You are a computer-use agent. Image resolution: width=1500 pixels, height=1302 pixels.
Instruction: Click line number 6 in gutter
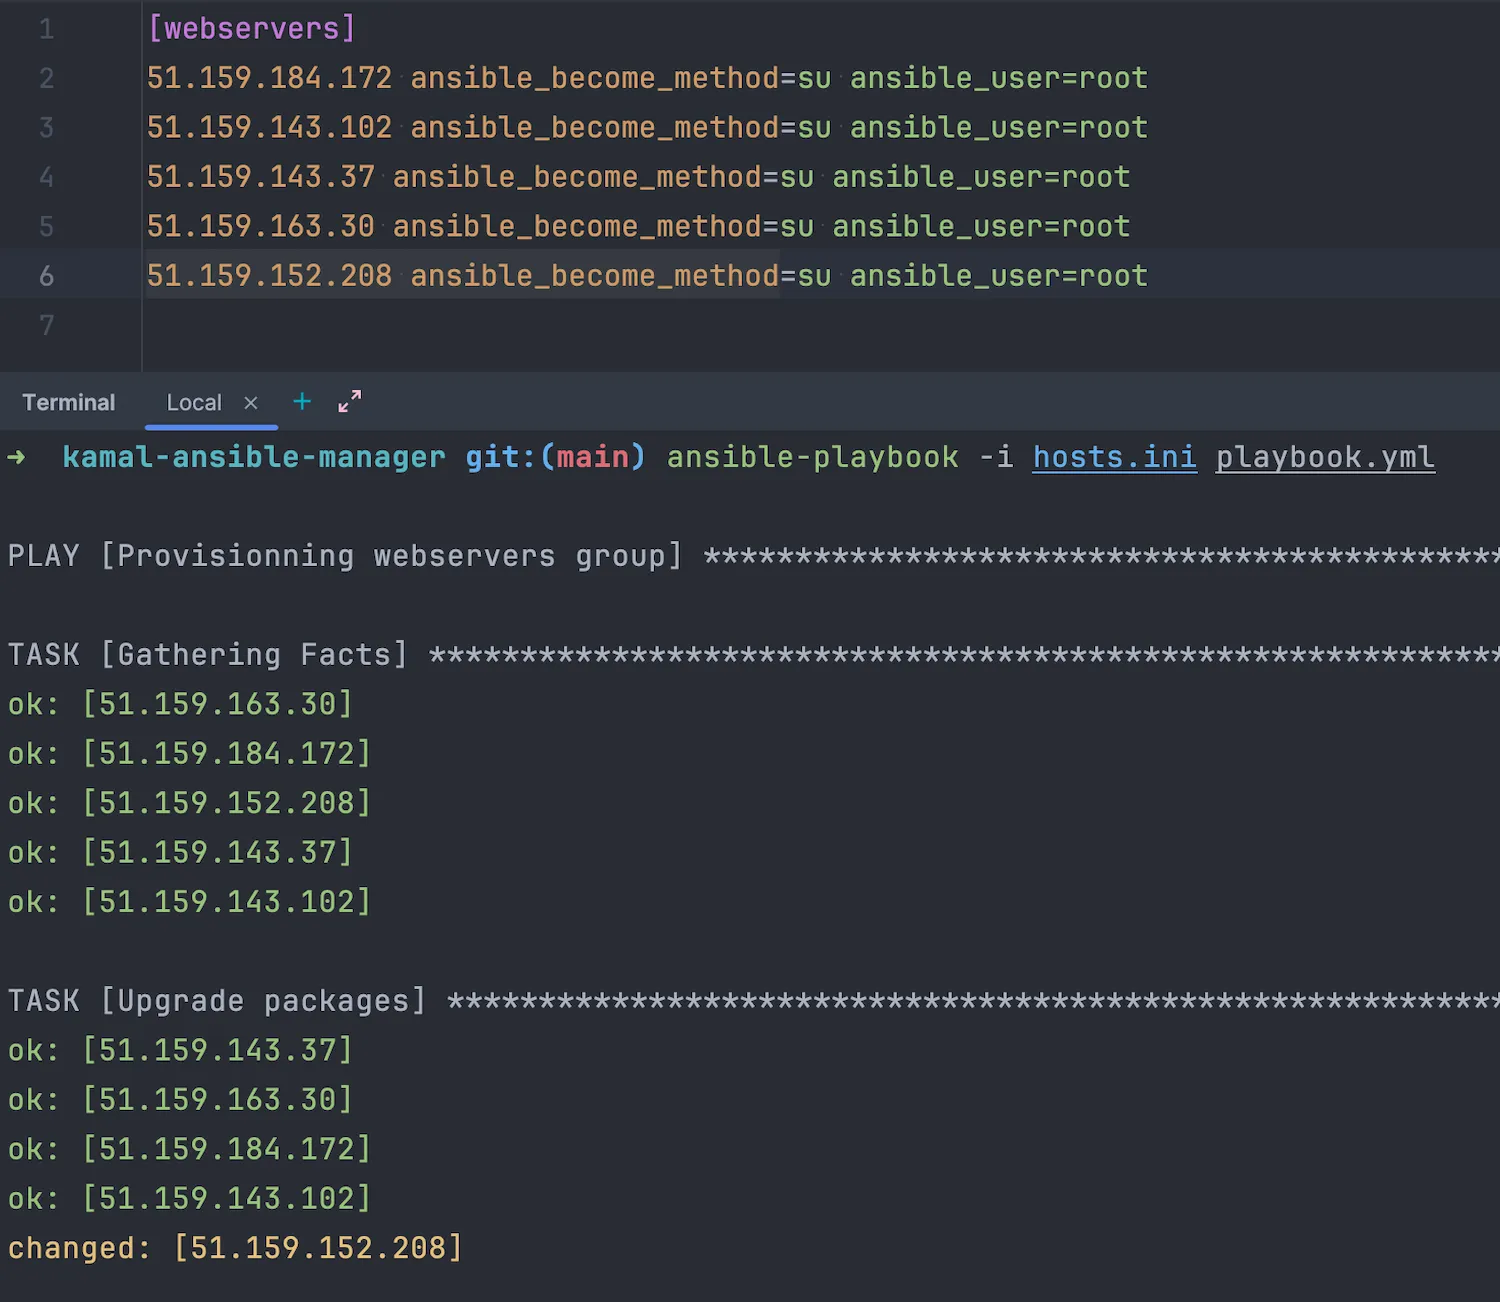pos(46,276)
